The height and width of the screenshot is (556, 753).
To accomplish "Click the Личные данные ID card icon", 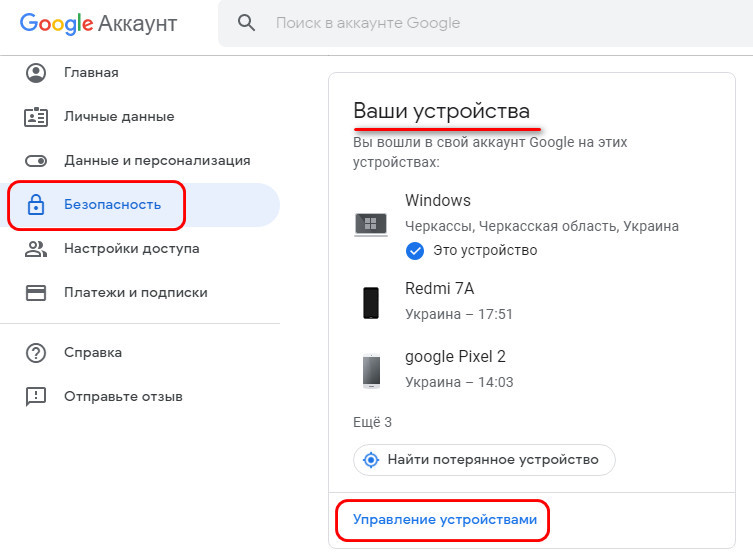I will coord(36,117).
